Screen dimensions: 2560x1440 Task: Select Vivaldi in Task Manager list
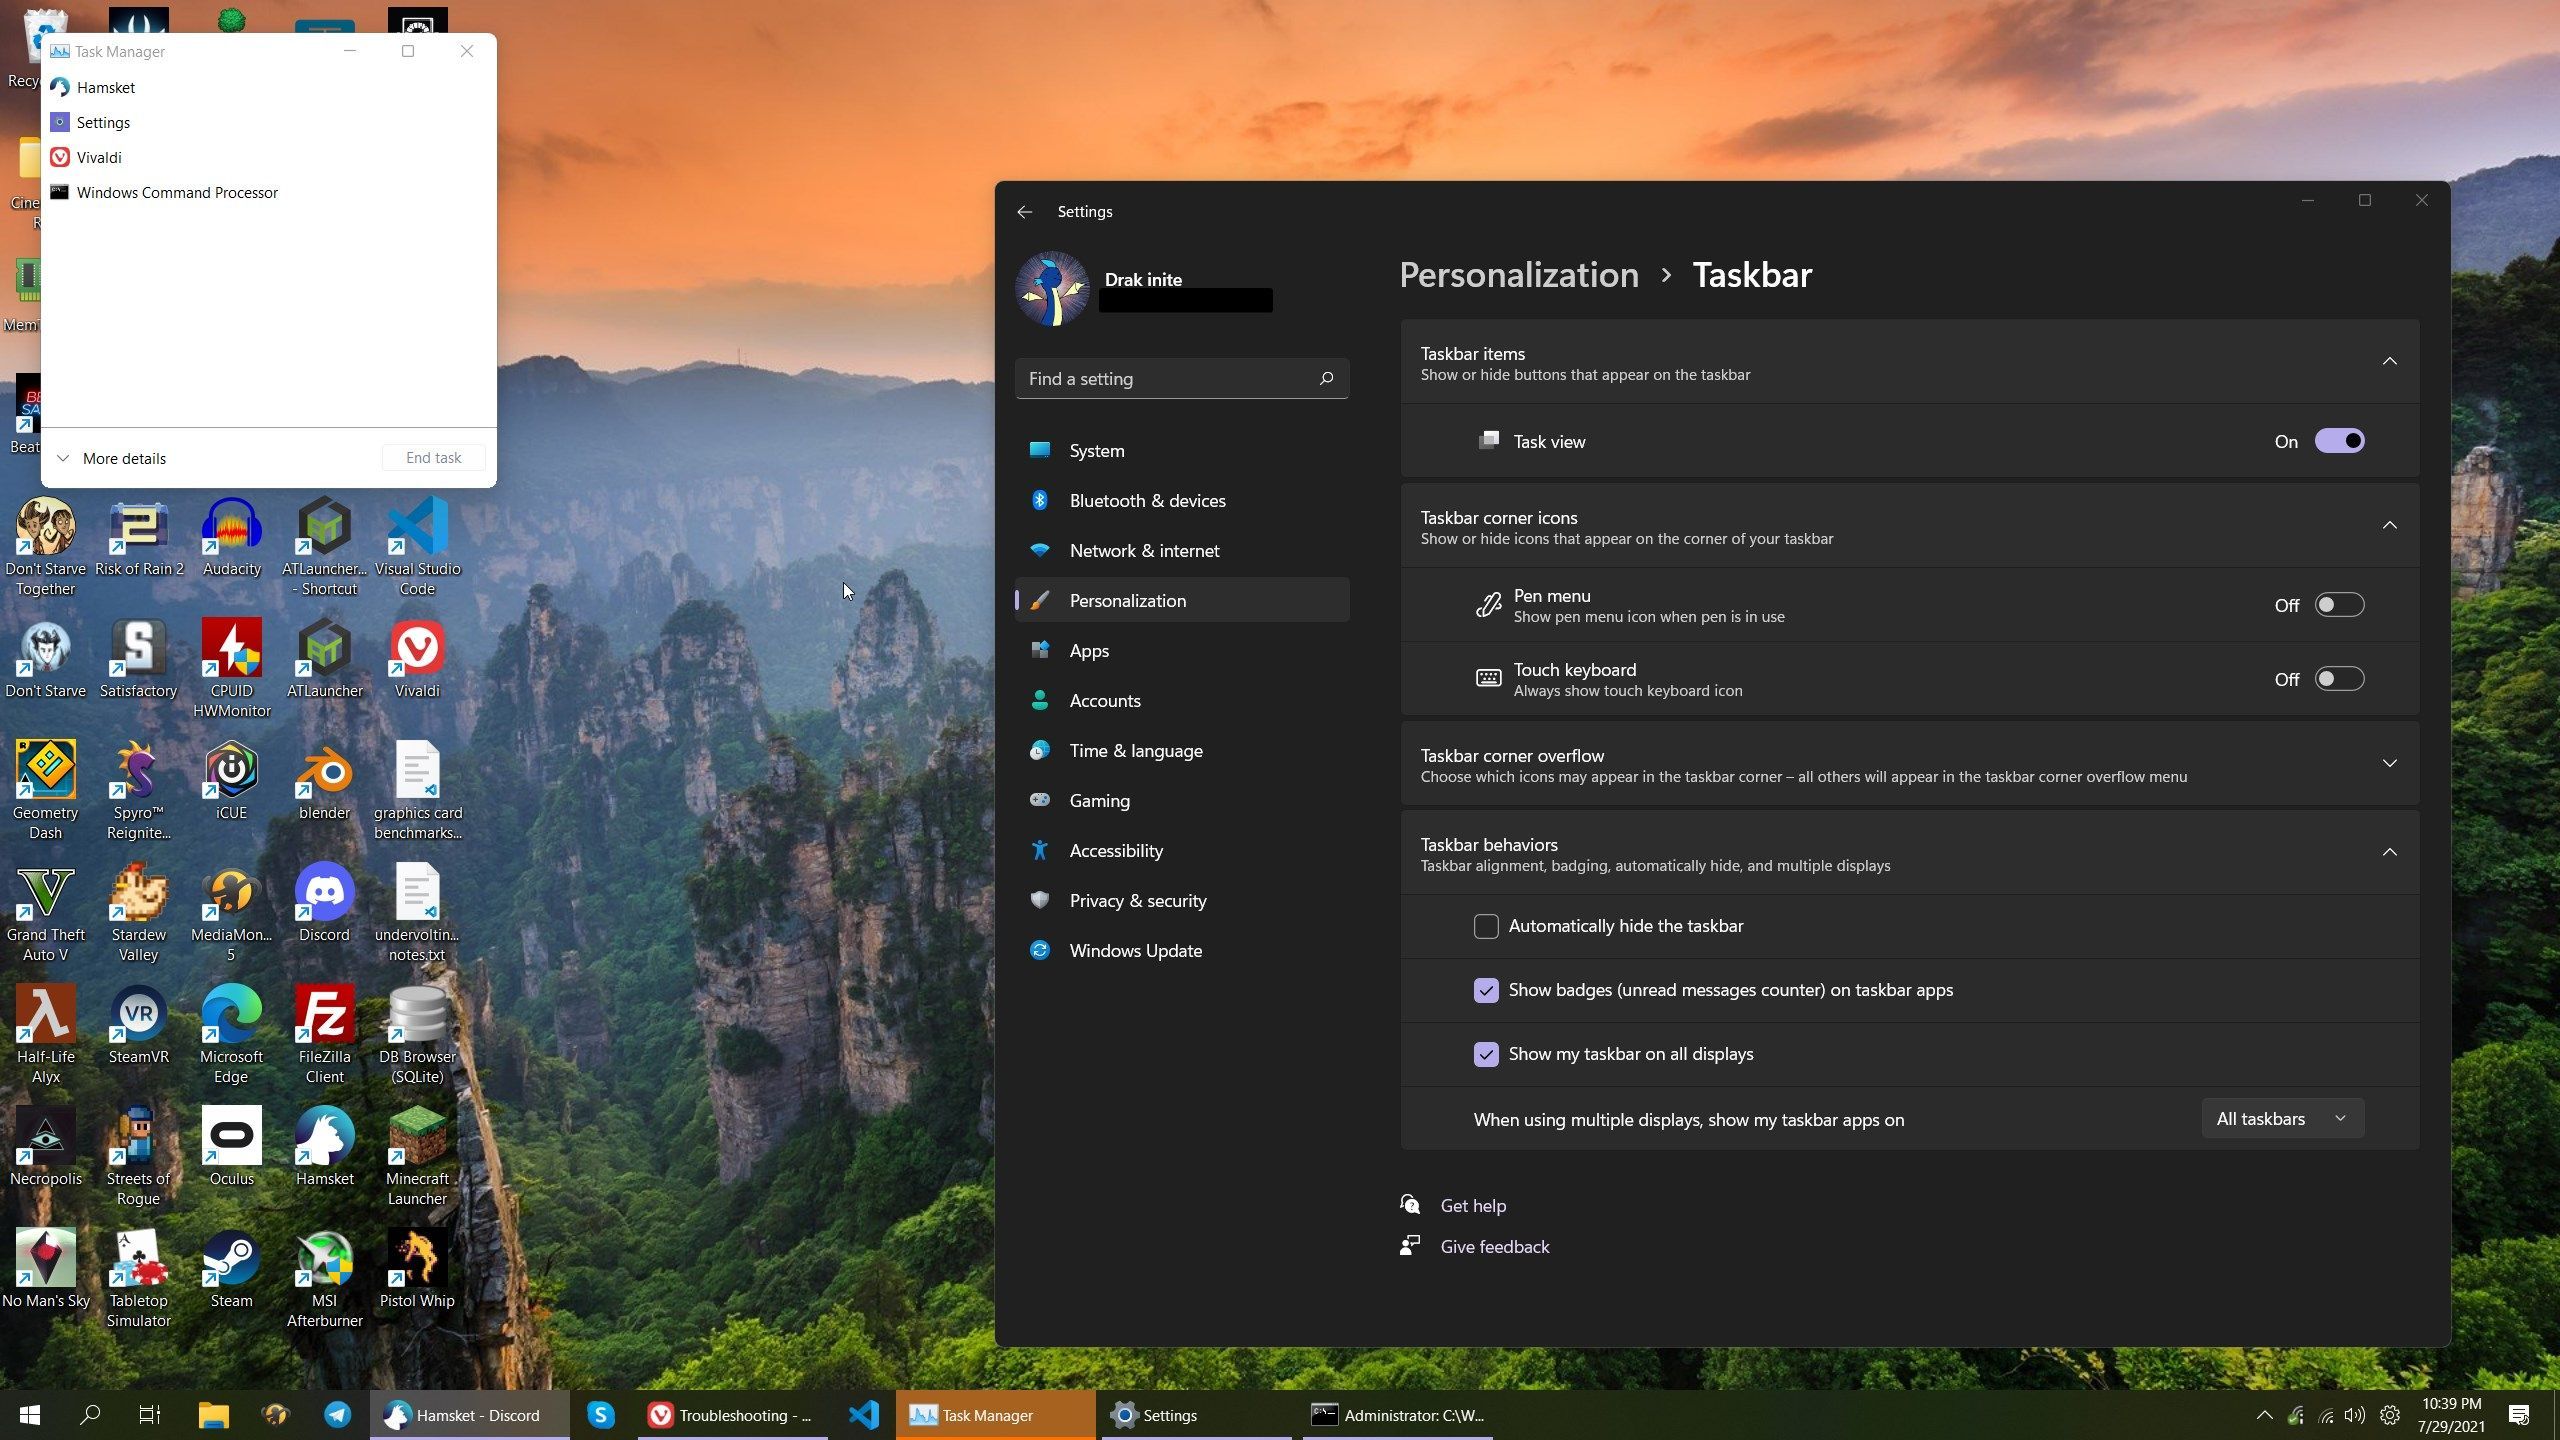tap(268, 157)
